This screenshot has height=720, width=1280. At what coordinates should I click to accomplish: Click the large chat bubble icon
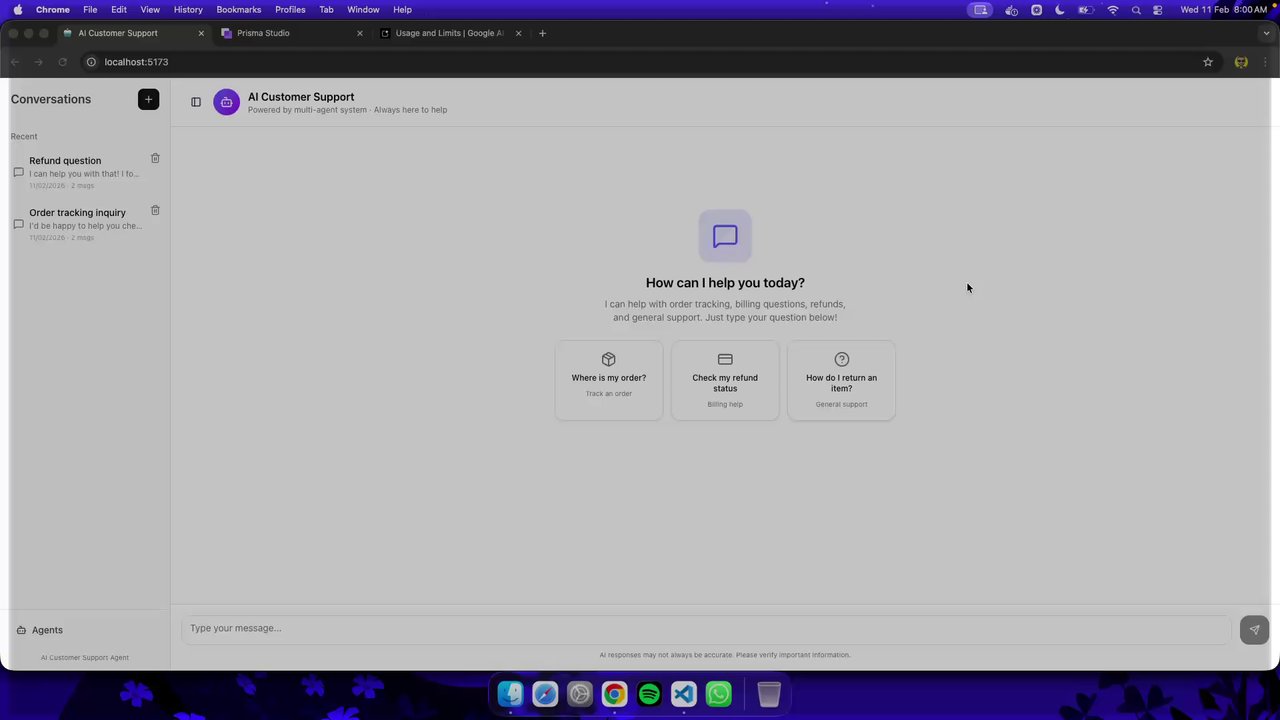coord(725,236)
